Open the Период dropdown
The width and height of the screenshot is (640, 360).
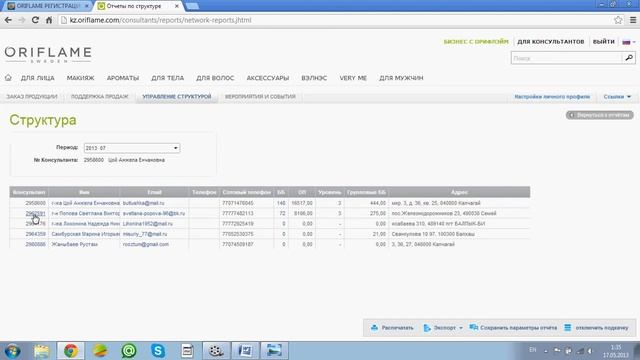132,148
